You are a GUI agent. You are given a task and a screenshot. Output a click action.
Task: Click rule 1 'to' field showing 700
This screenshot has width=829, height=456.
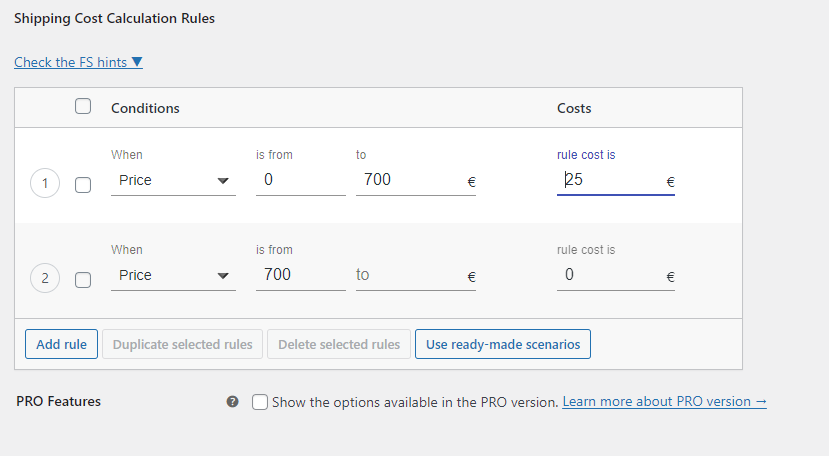pos(405,180)
